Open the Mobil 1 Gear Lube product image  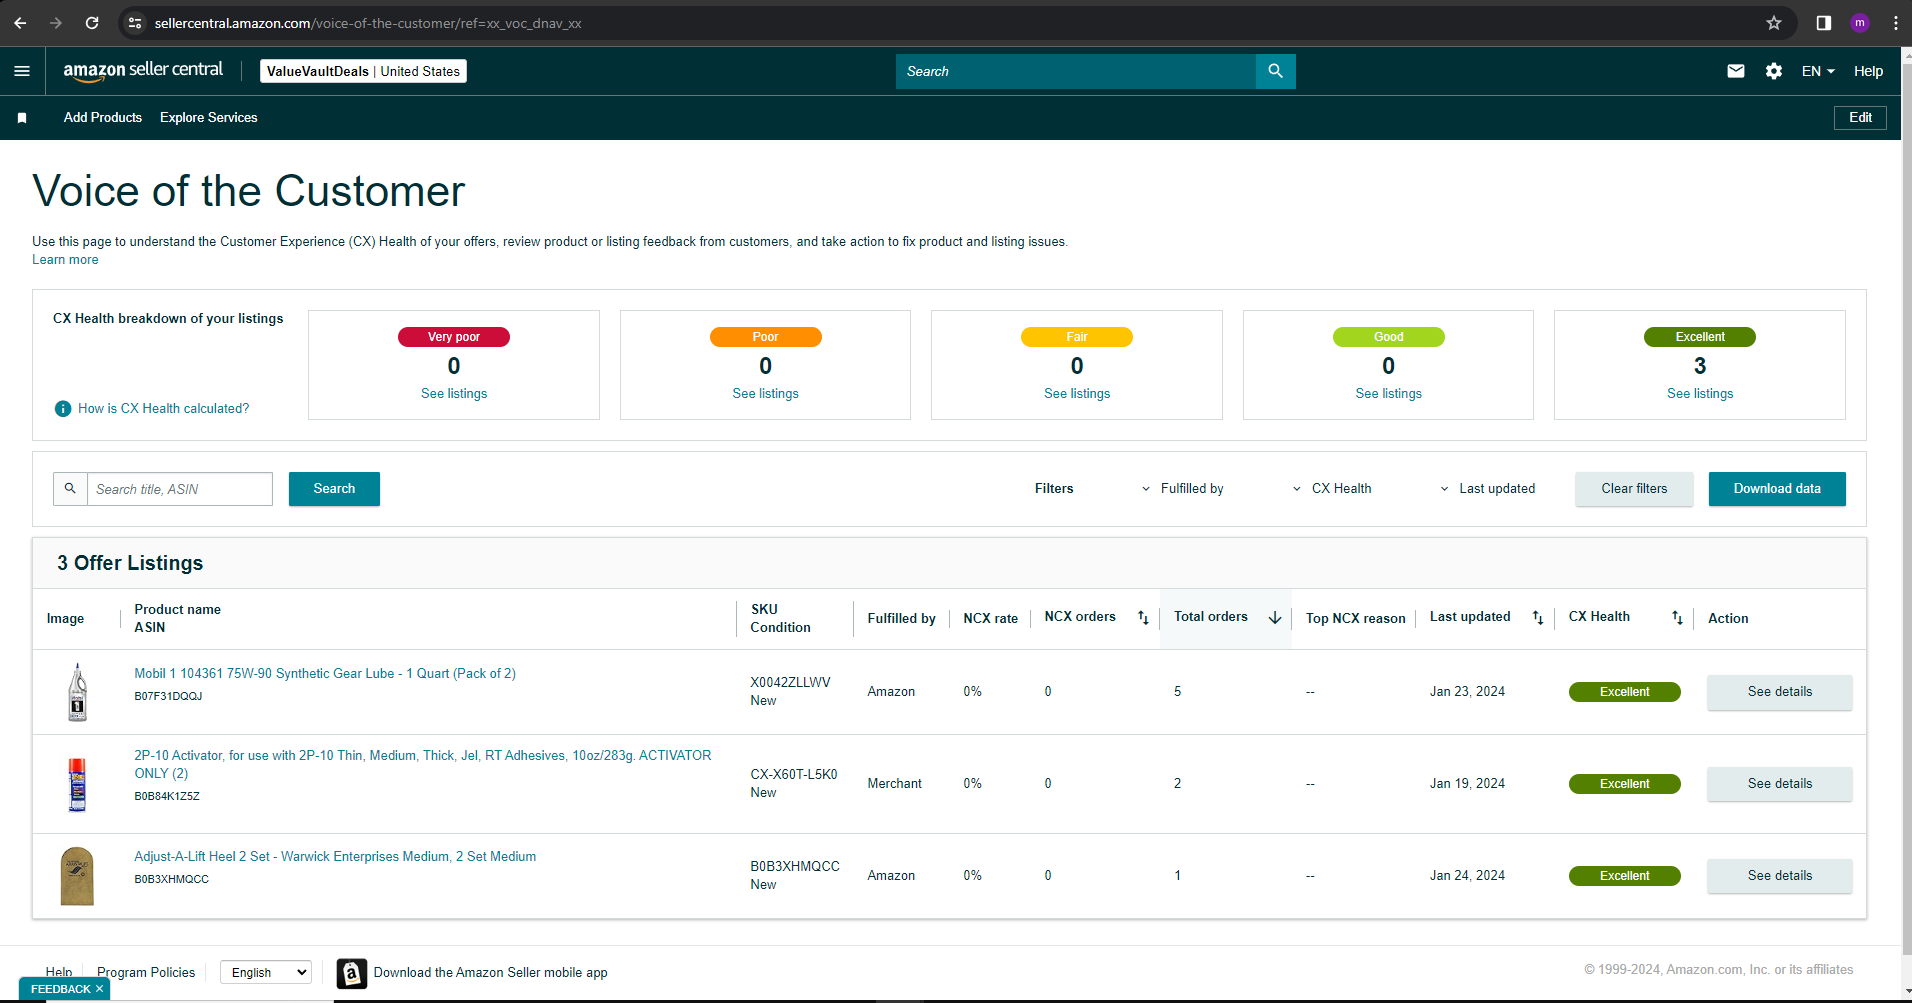tap(77, 692)
